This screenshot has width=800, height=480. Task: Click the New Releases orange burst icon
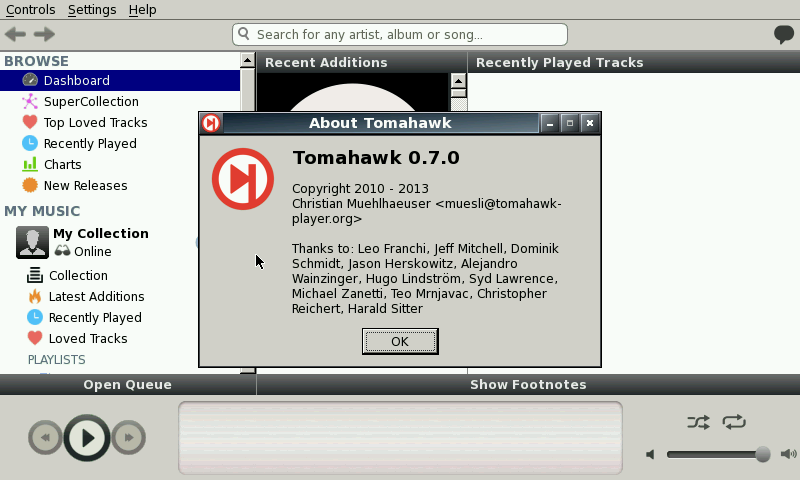coord(30,185)
